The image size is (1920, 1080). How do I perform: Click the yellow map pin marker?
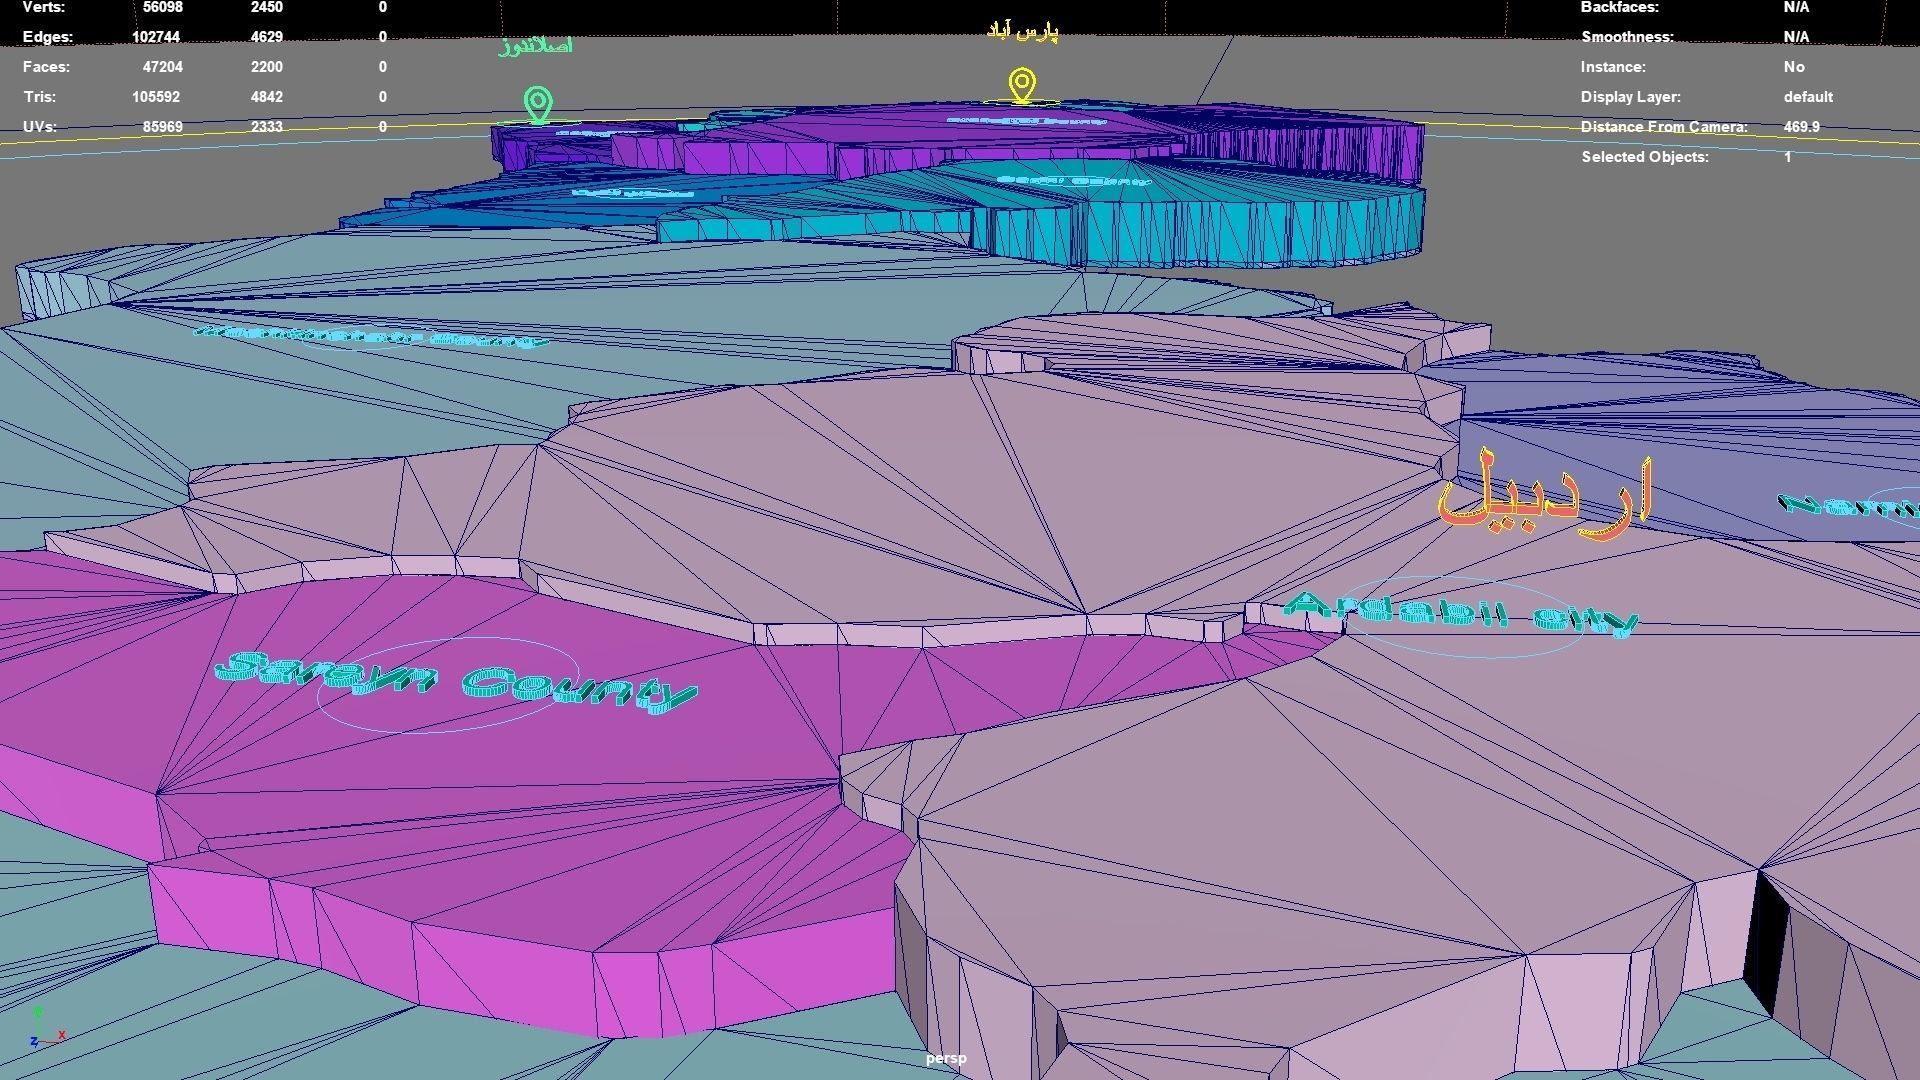tap(1021, 85)
